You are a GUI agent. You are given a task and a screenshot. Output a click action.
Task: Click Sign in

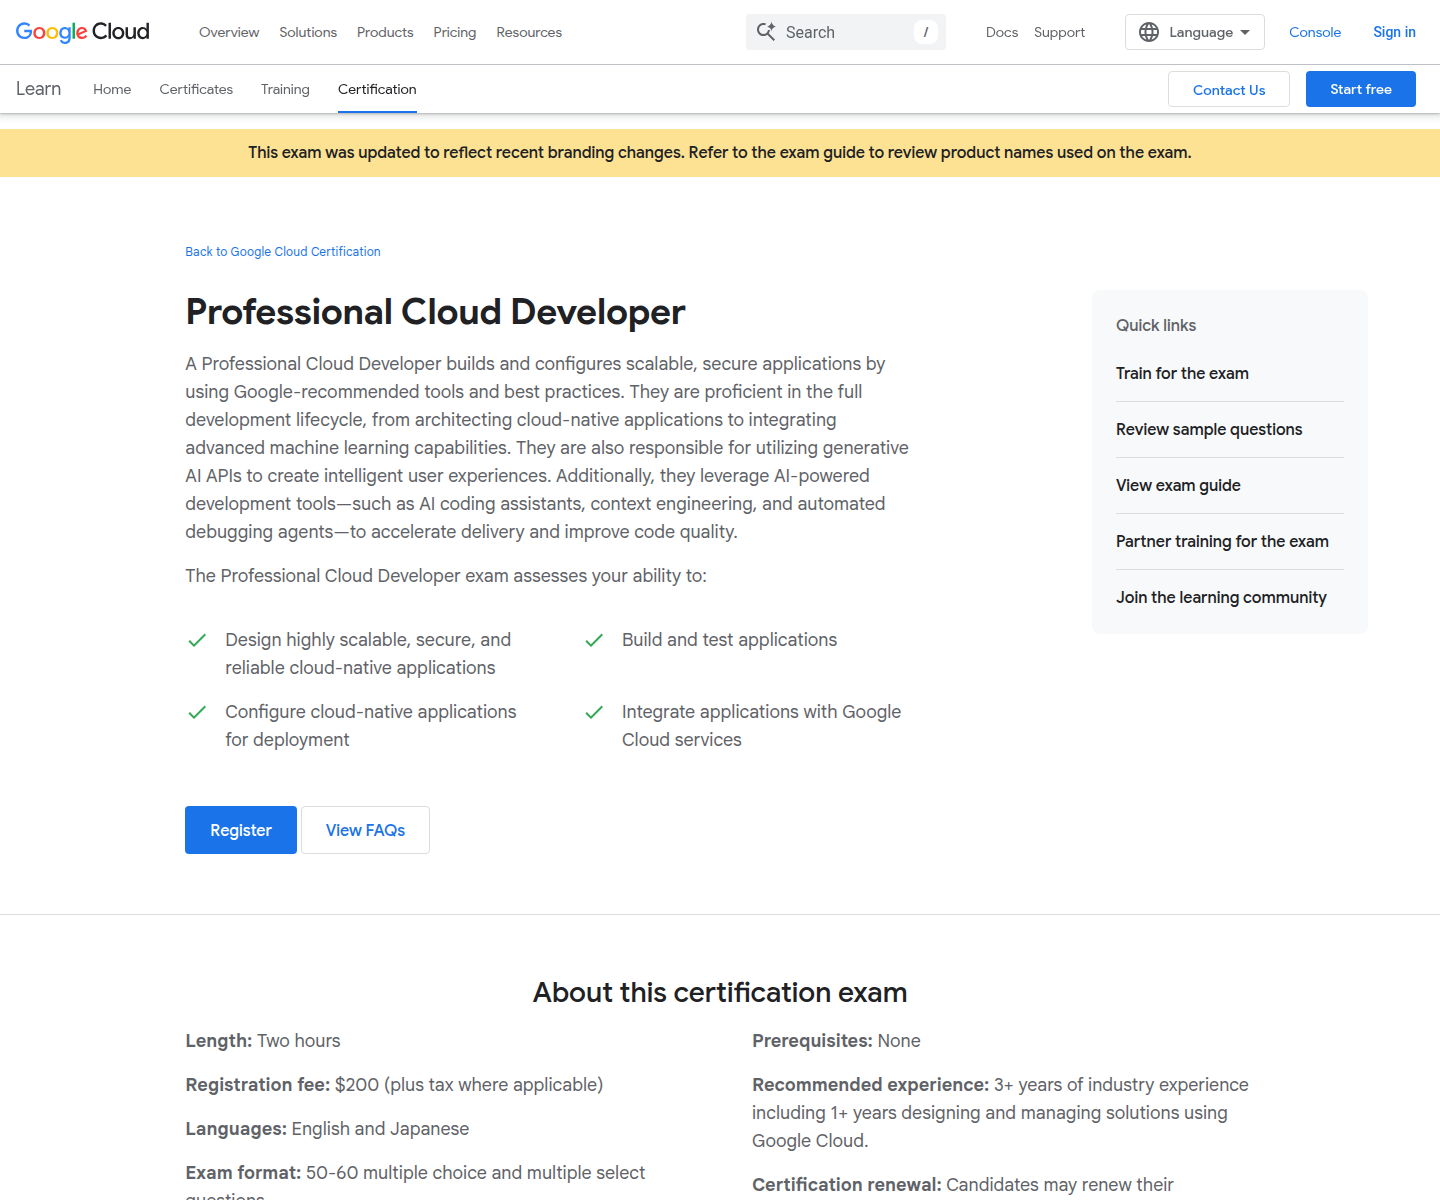point(1394,32)
